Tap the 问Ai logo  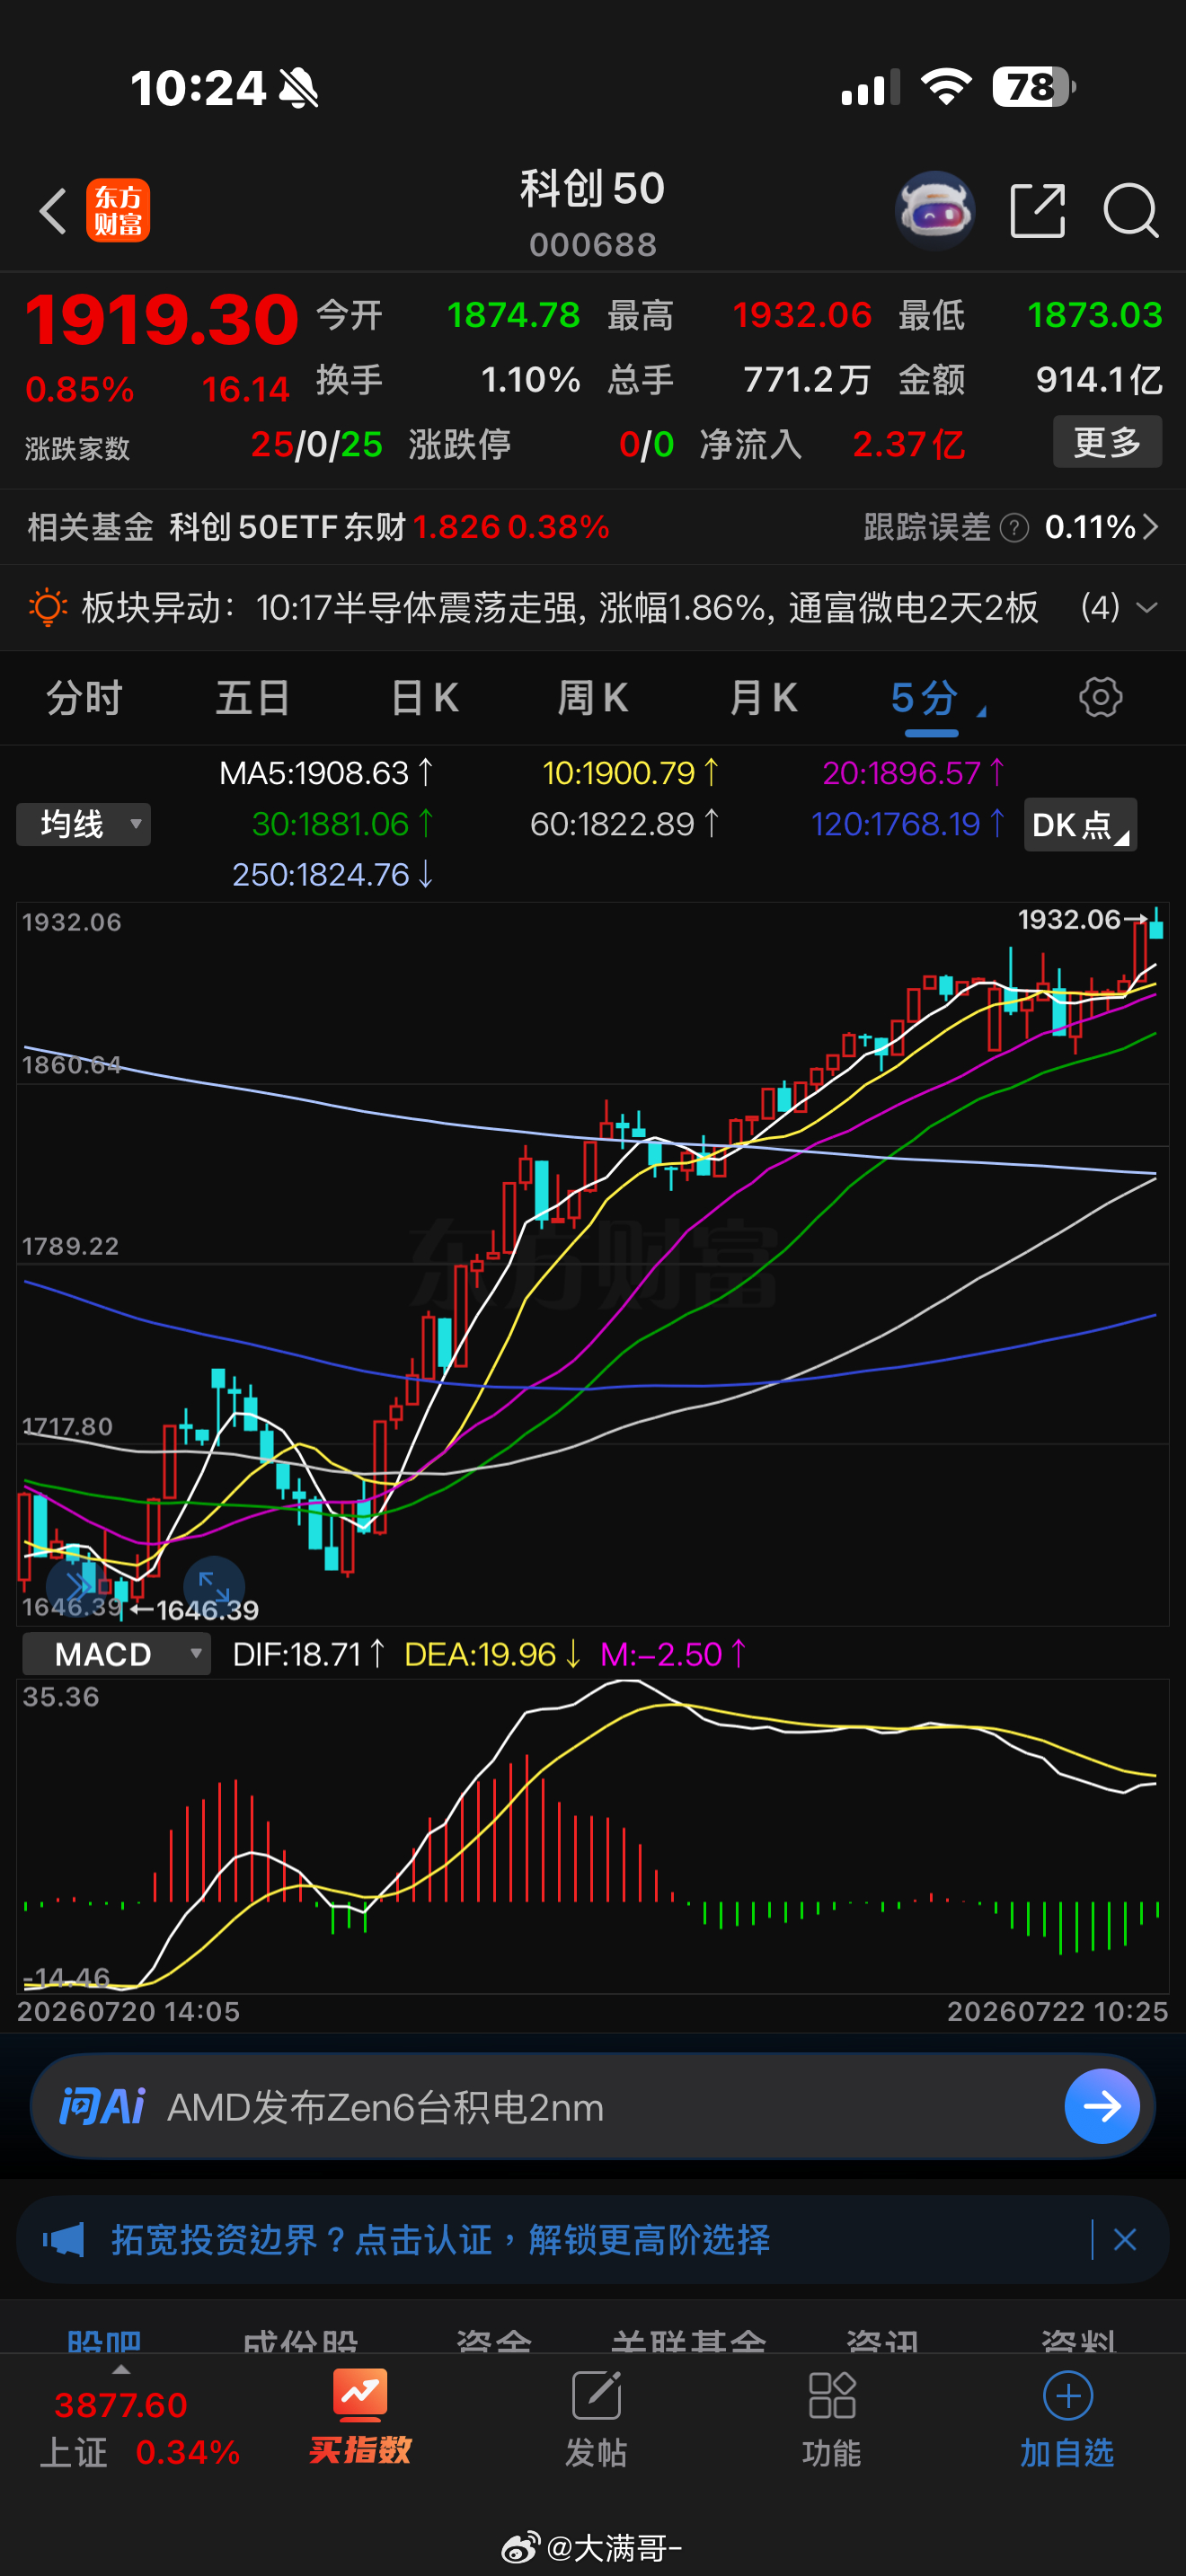pos(102,2106)
